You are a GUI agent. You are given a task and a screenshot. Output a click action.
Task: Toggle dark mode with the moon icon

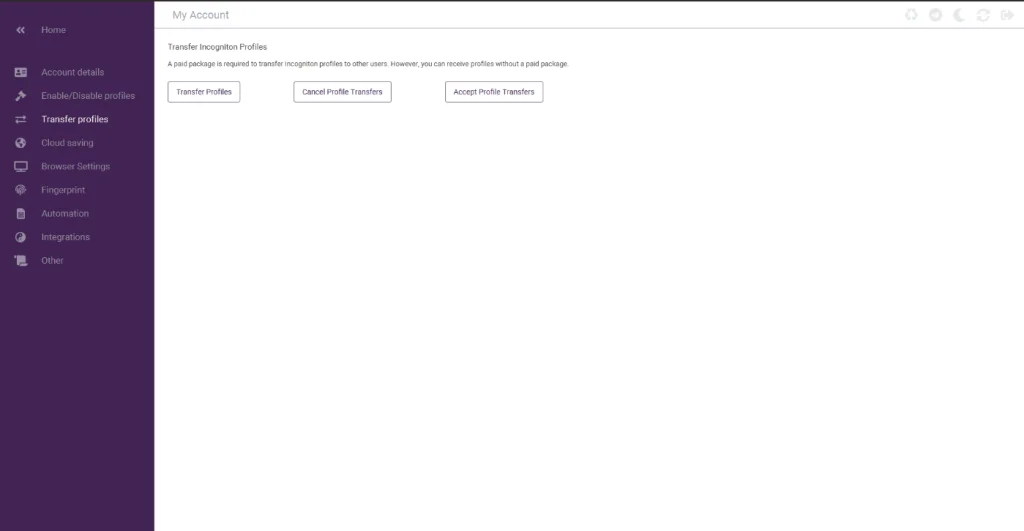pyautogui.click(x=959, y=15)
